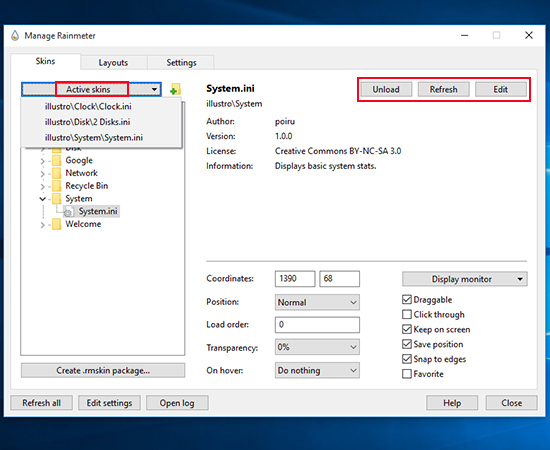Click the add skin plus-folder icon
Image resolution: width=550 pixels, height=450 pixels.
[x=175, y=89]
